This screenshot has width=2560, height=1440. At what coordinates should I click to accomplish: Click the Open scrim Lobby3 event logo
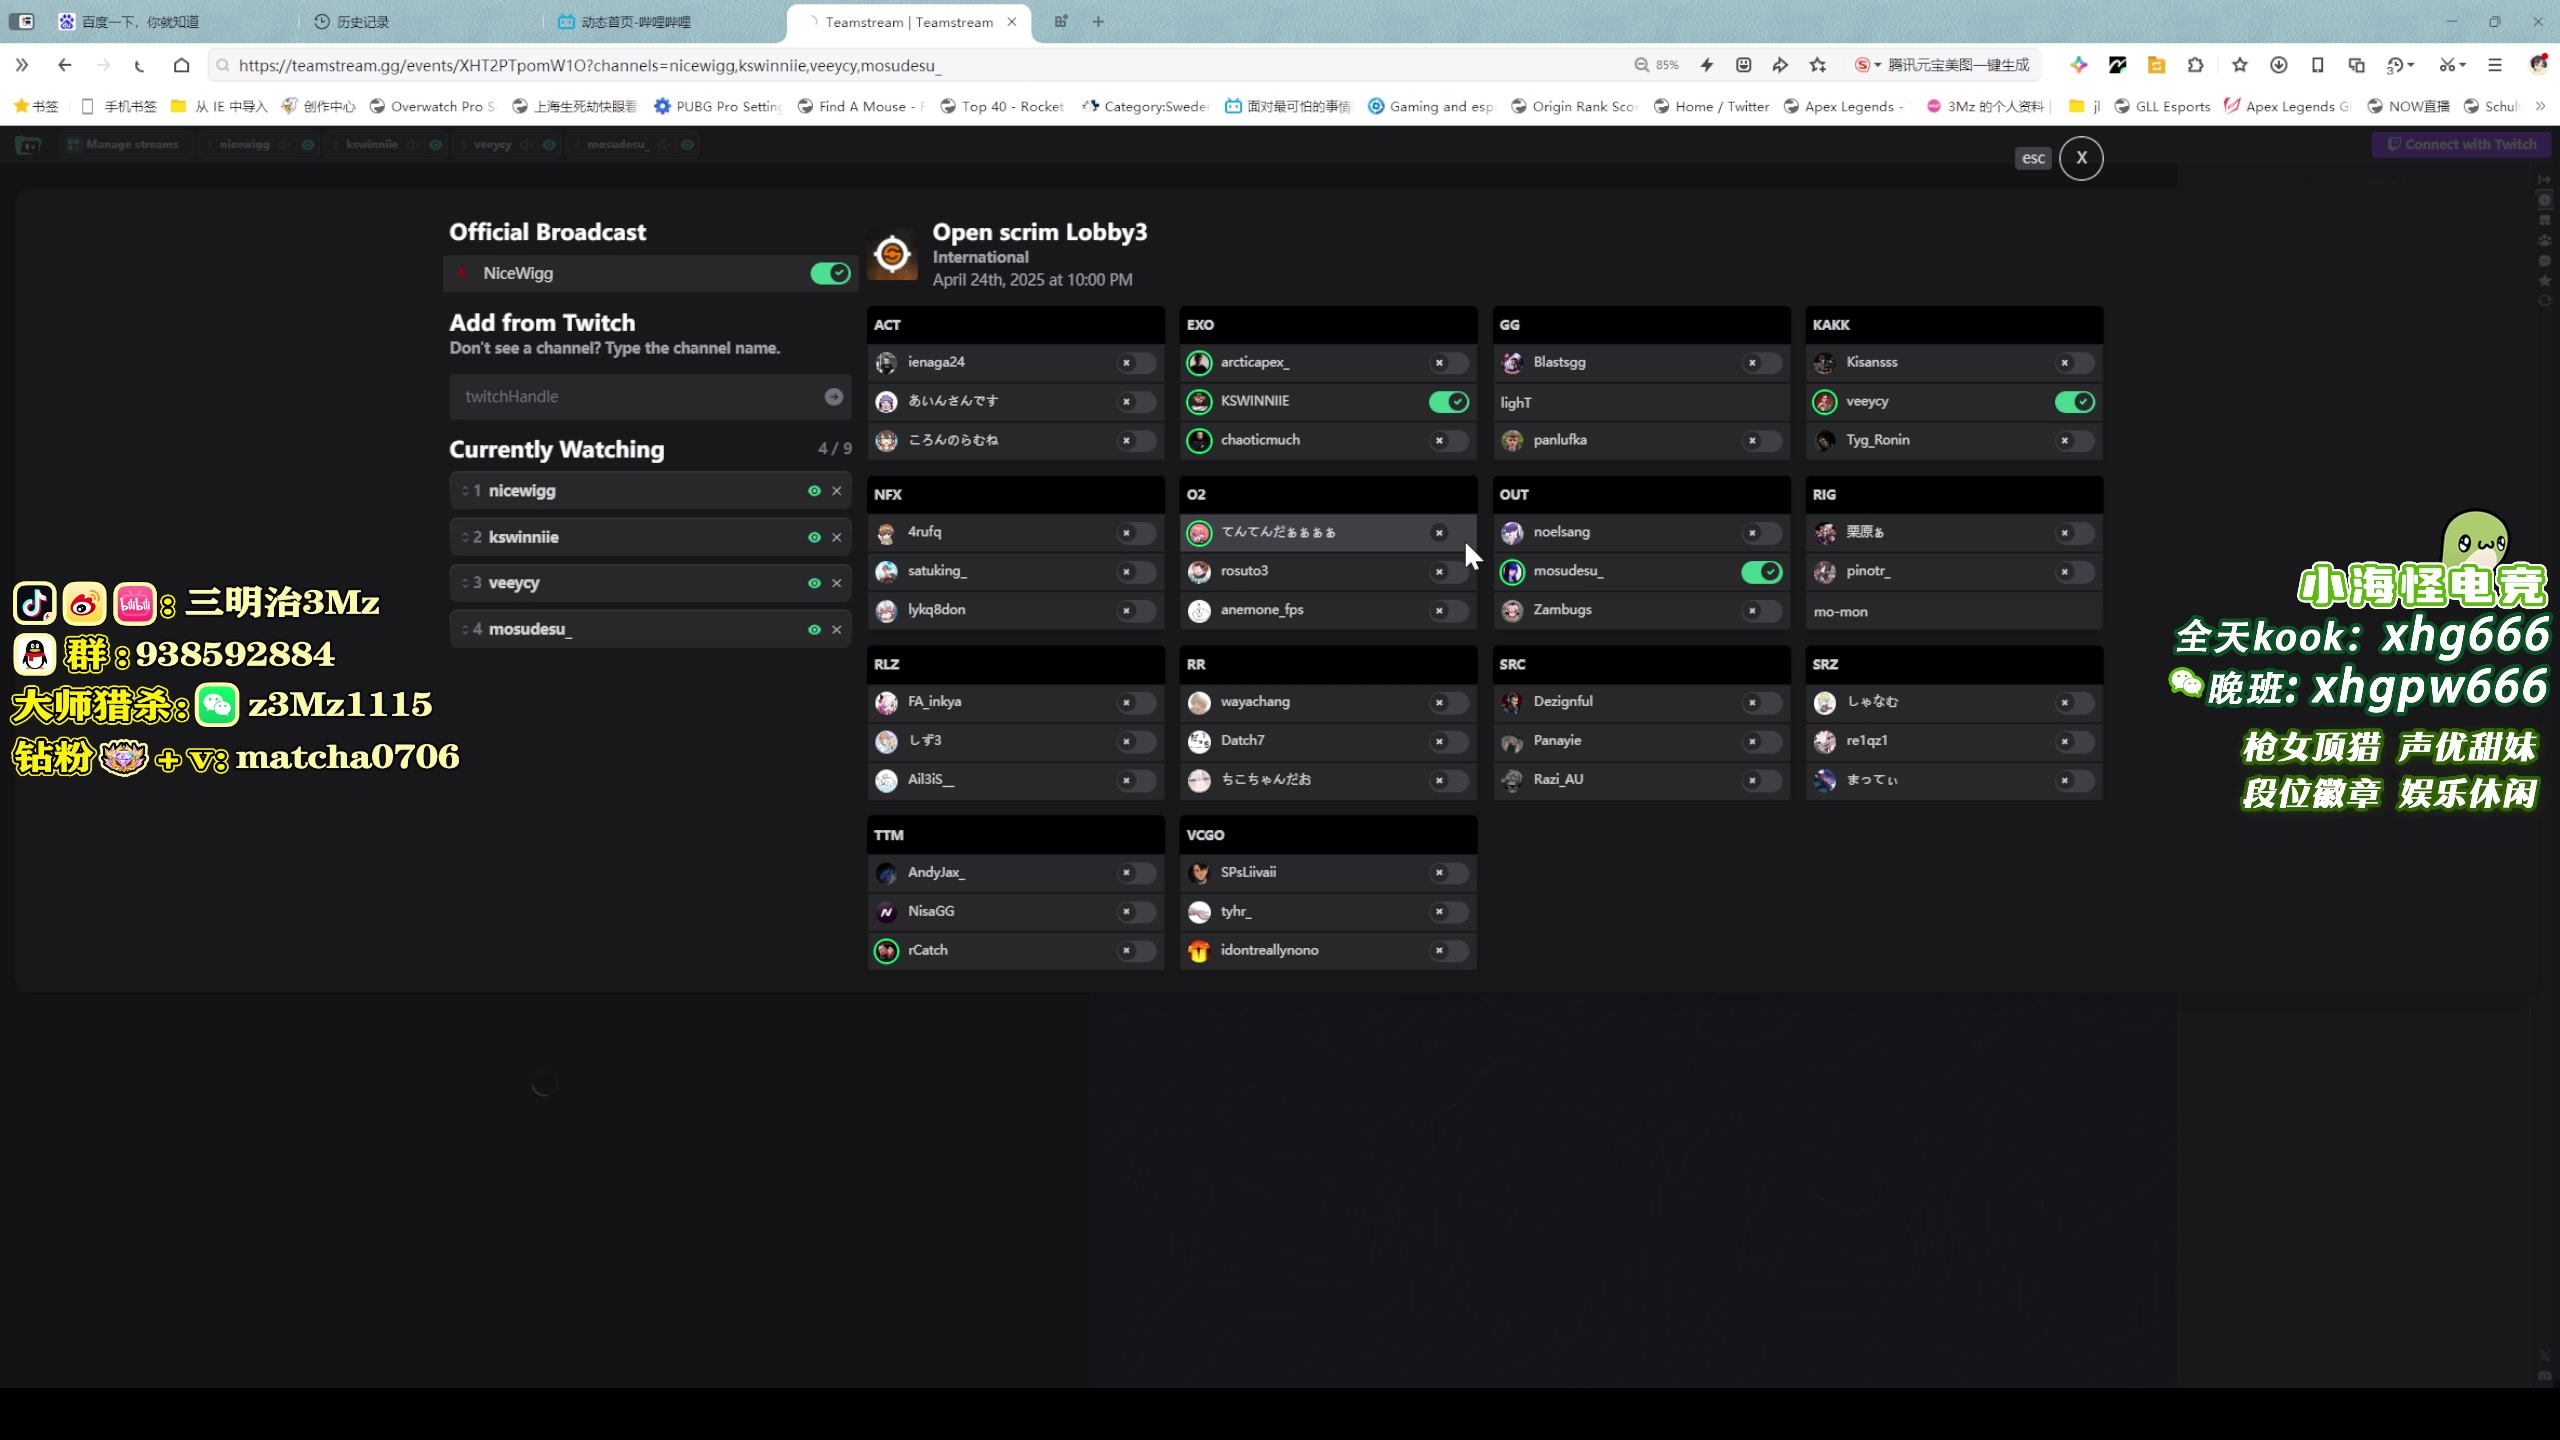click(892, 254)
